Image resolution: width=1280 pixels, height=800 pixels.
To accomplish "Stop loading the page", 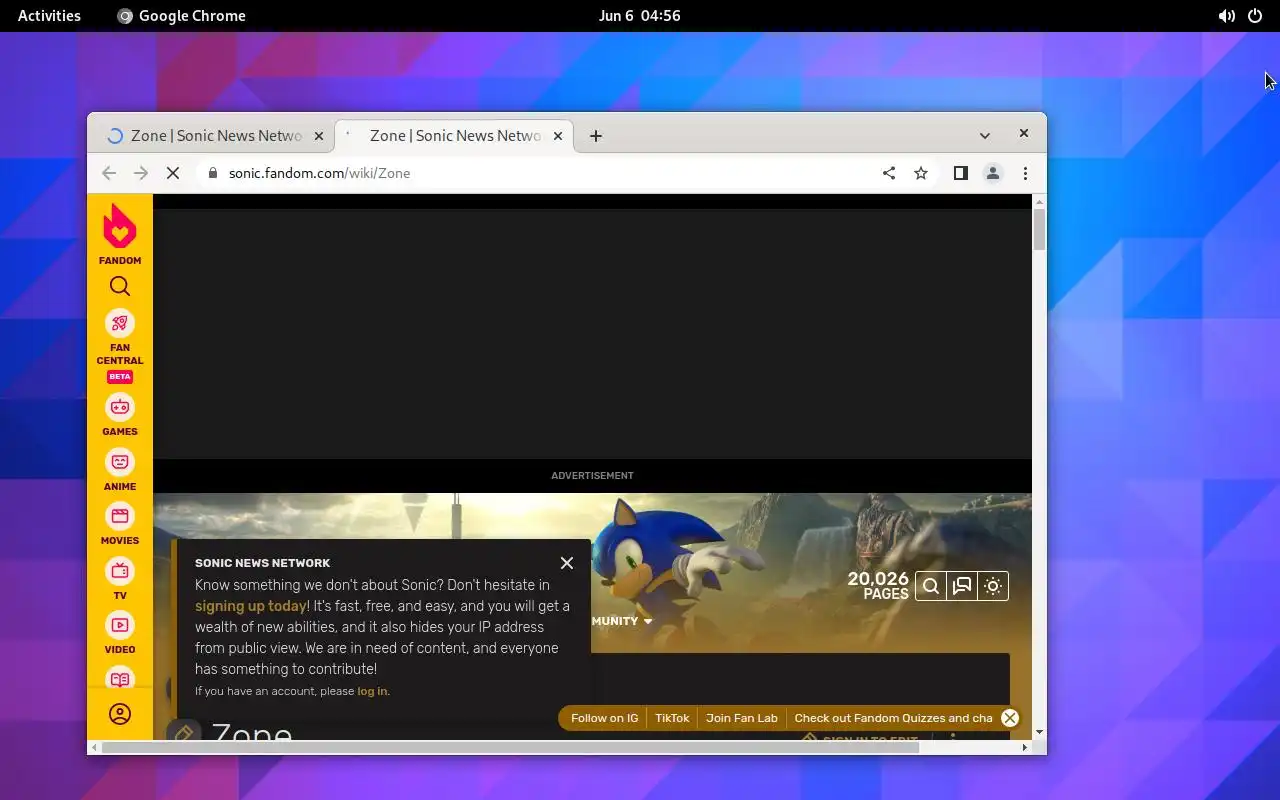I will tap(173, 173).
